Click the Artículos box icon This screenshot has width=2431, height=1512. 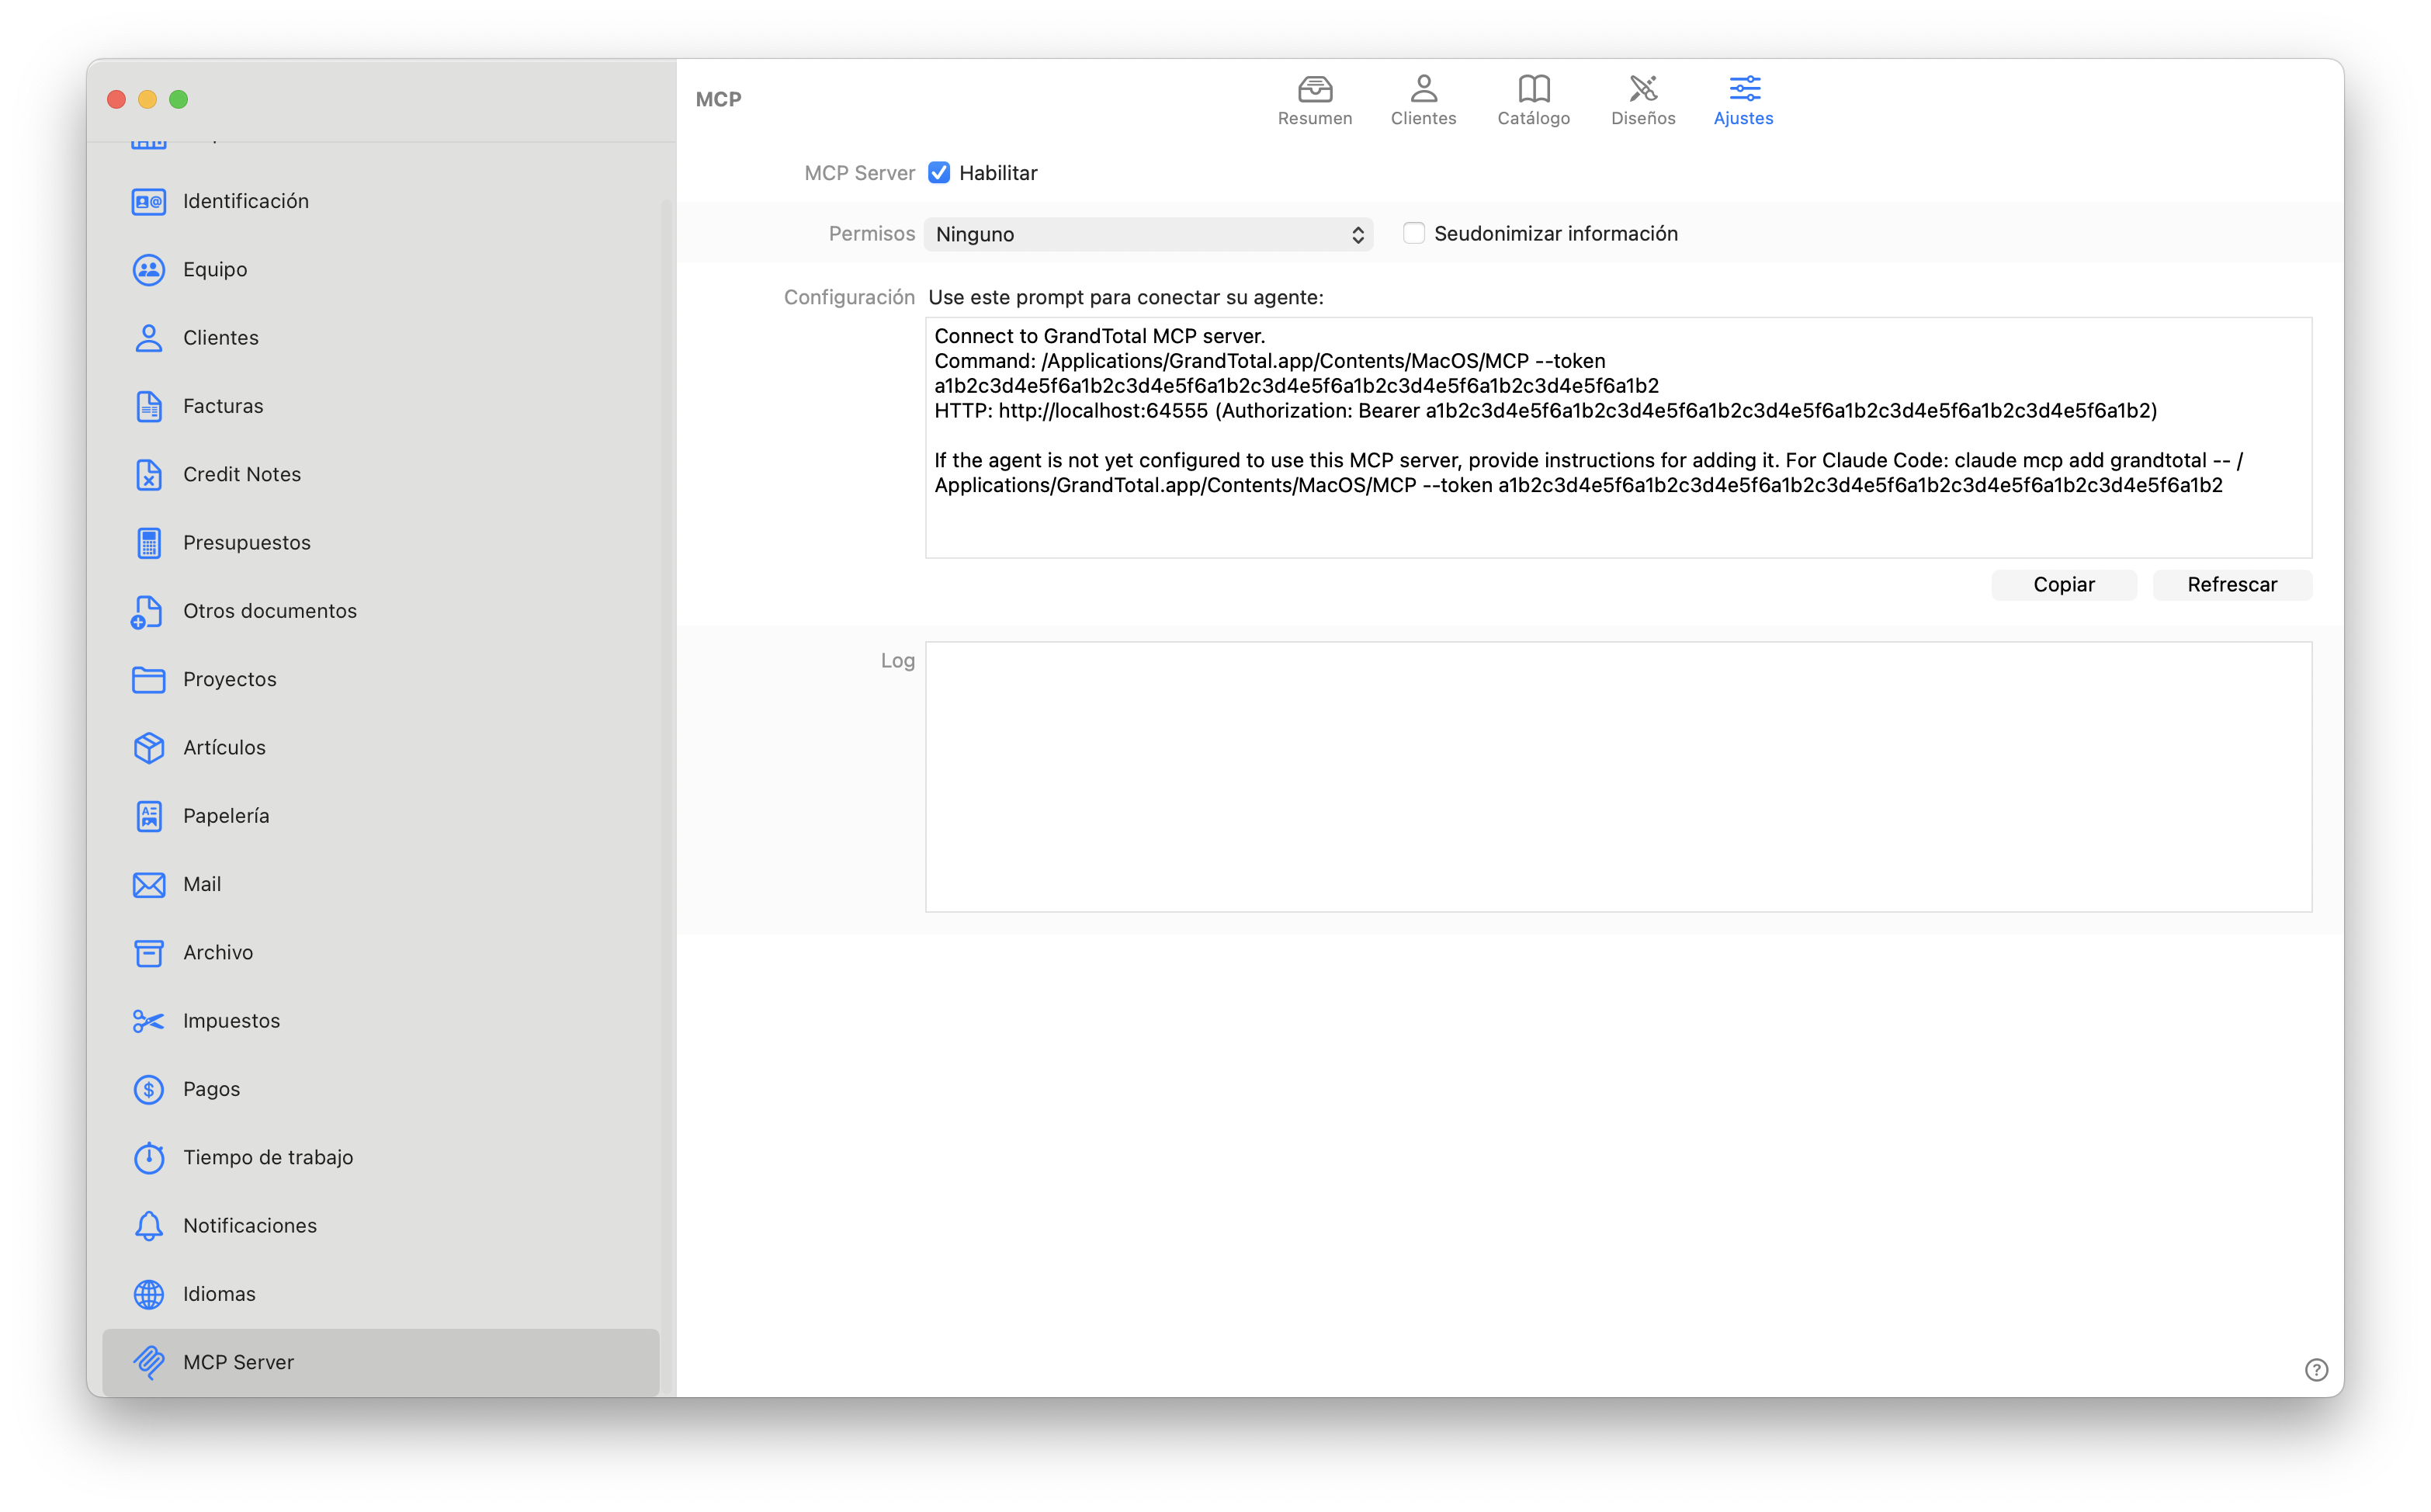coord(149,748)
